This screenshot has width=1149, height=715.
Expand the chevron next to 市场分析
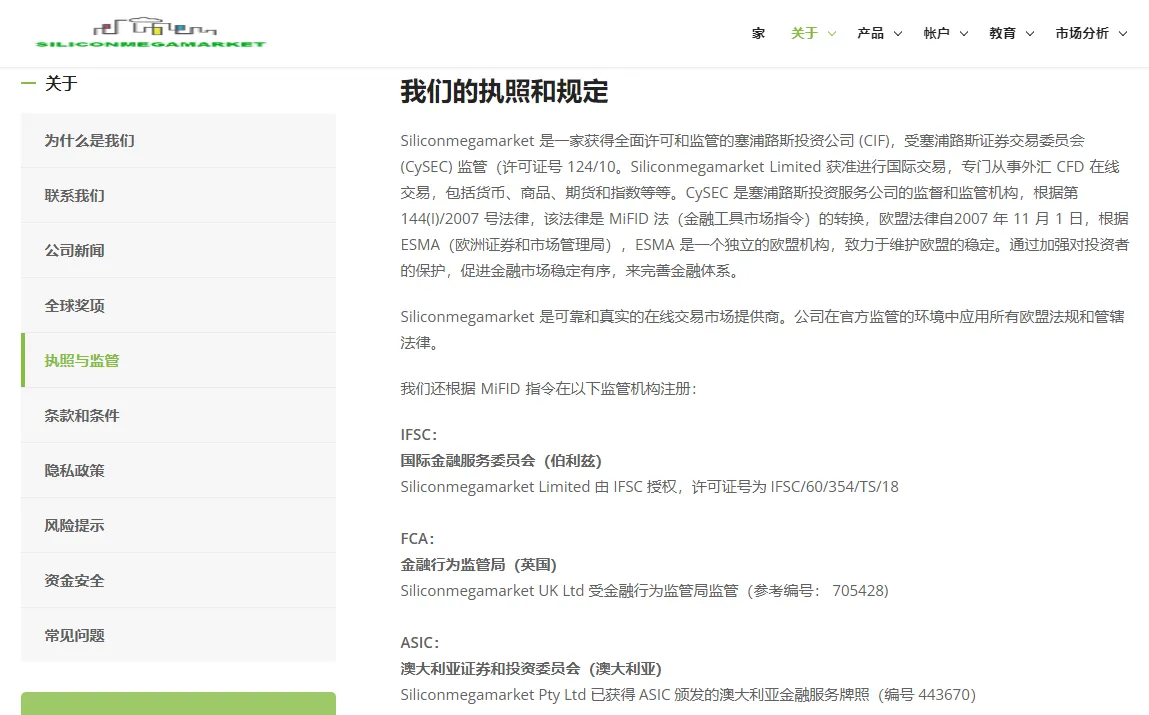coord(1123,34)
